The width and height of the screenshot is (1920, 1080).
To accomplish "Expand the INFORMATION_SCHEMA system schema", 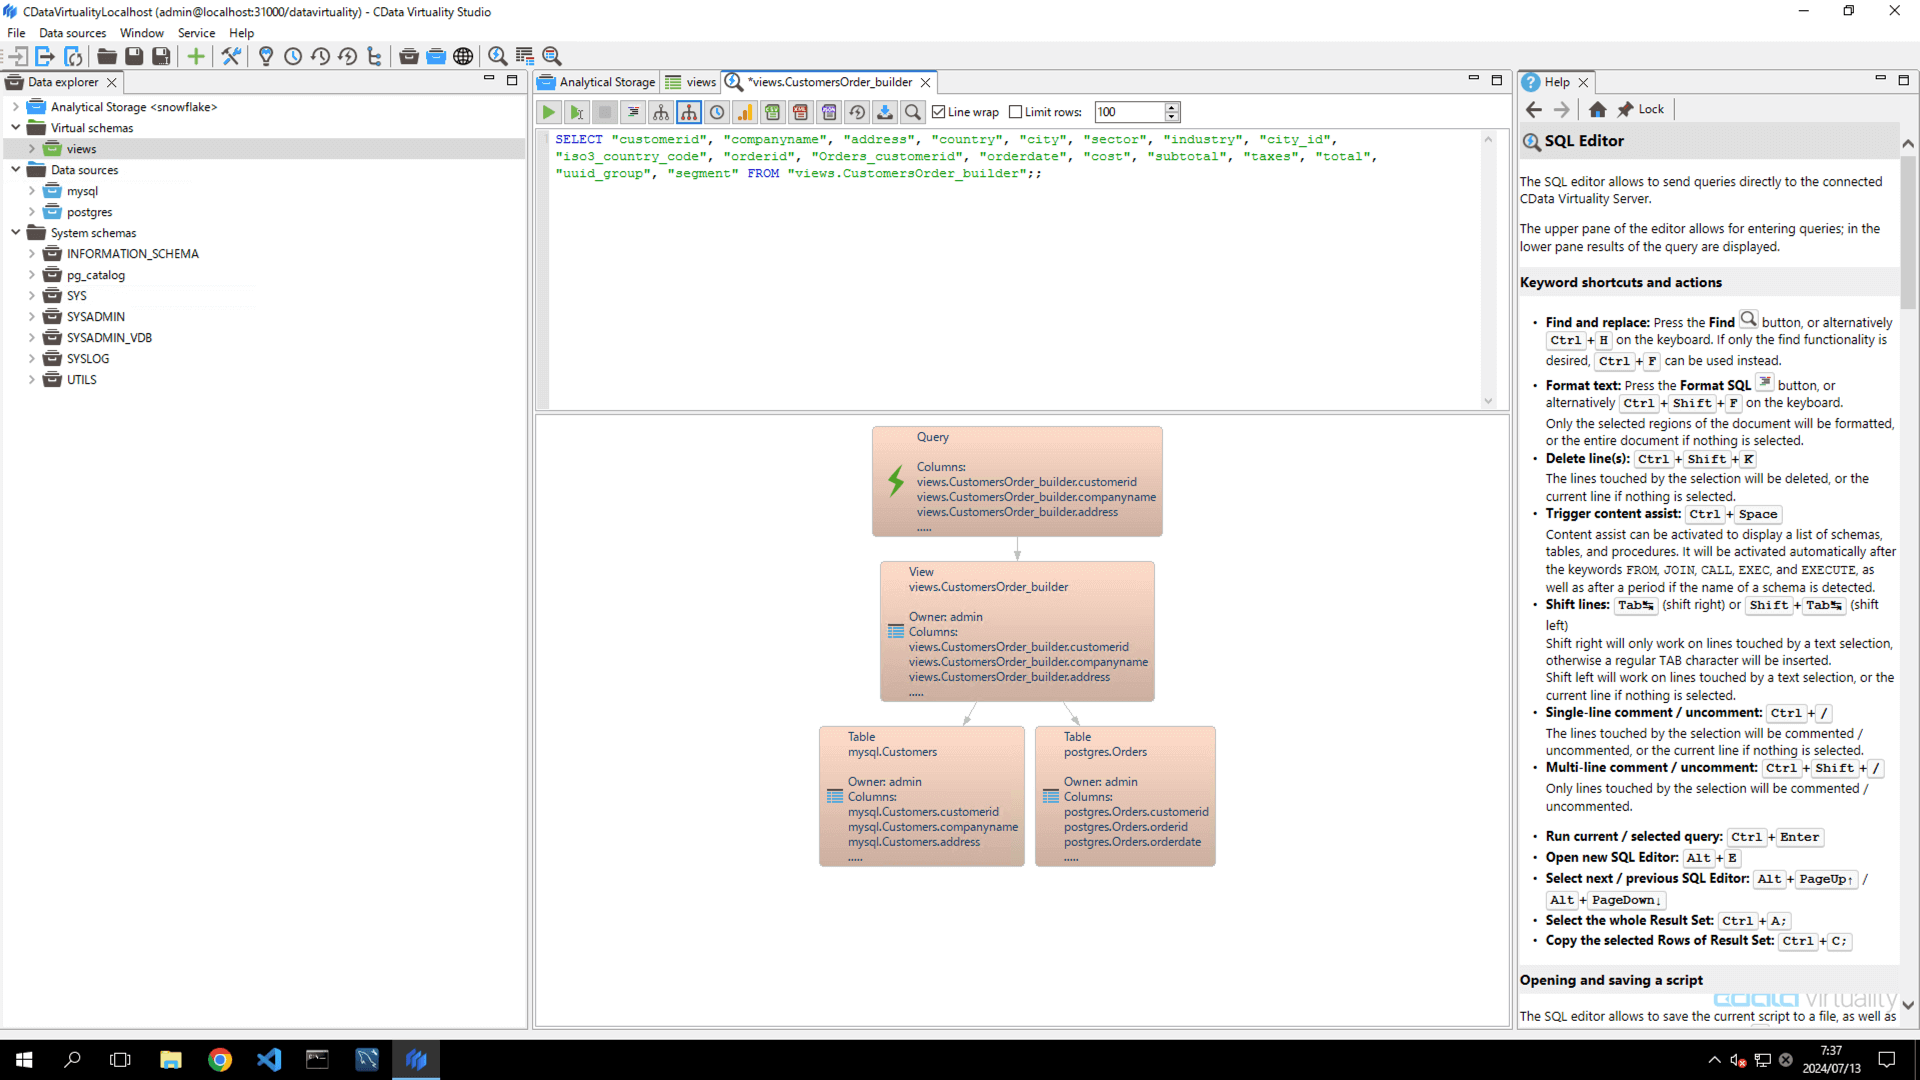I will pos(31,253).
